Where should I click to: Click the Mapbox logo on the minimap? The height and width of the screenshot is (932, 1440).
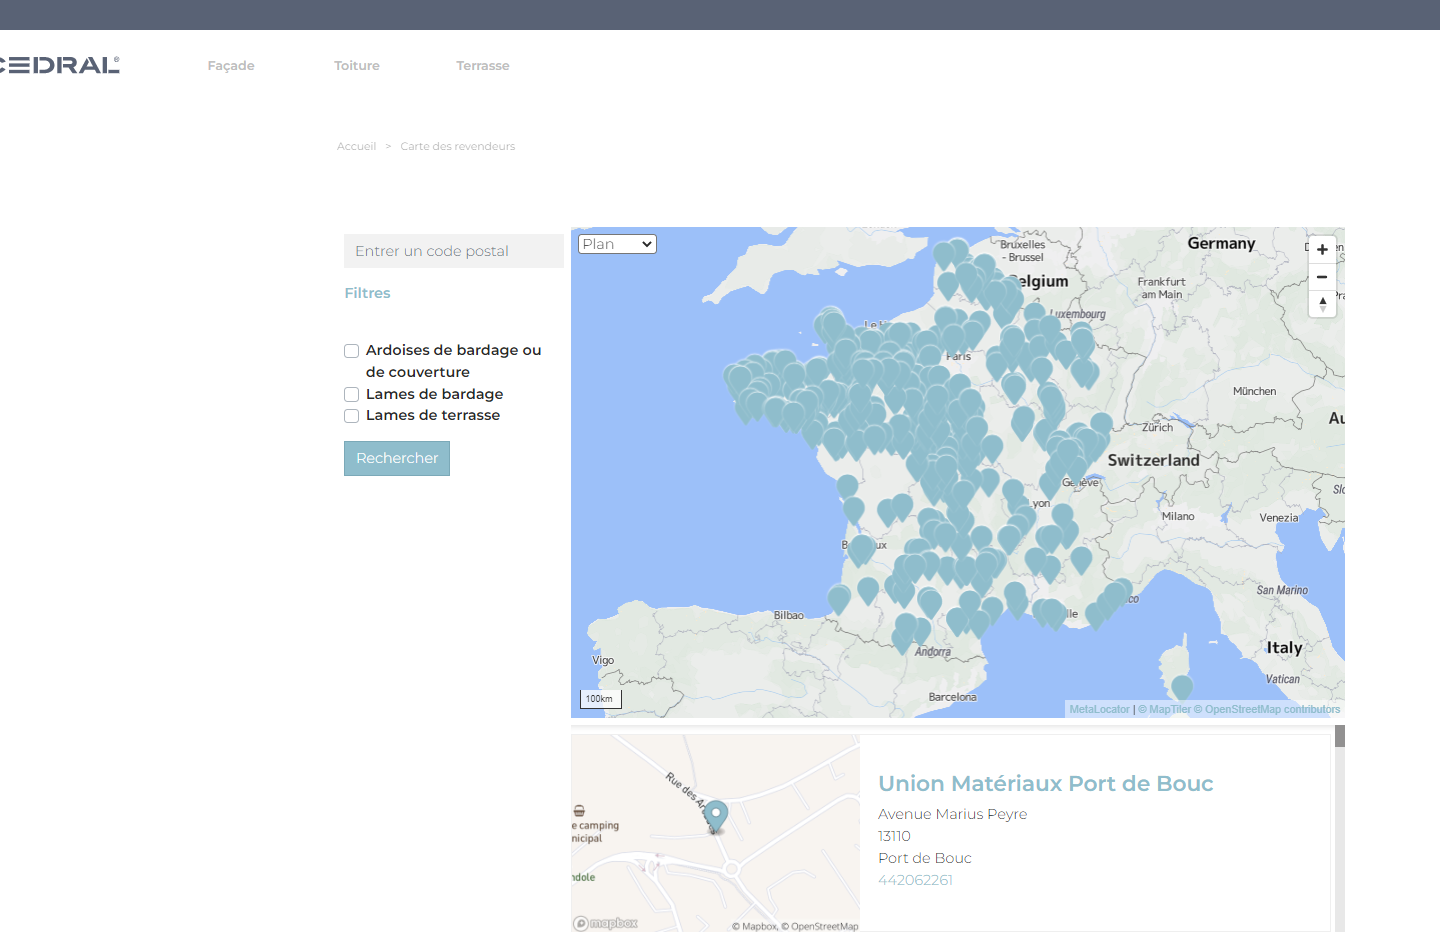coord(606,923)
